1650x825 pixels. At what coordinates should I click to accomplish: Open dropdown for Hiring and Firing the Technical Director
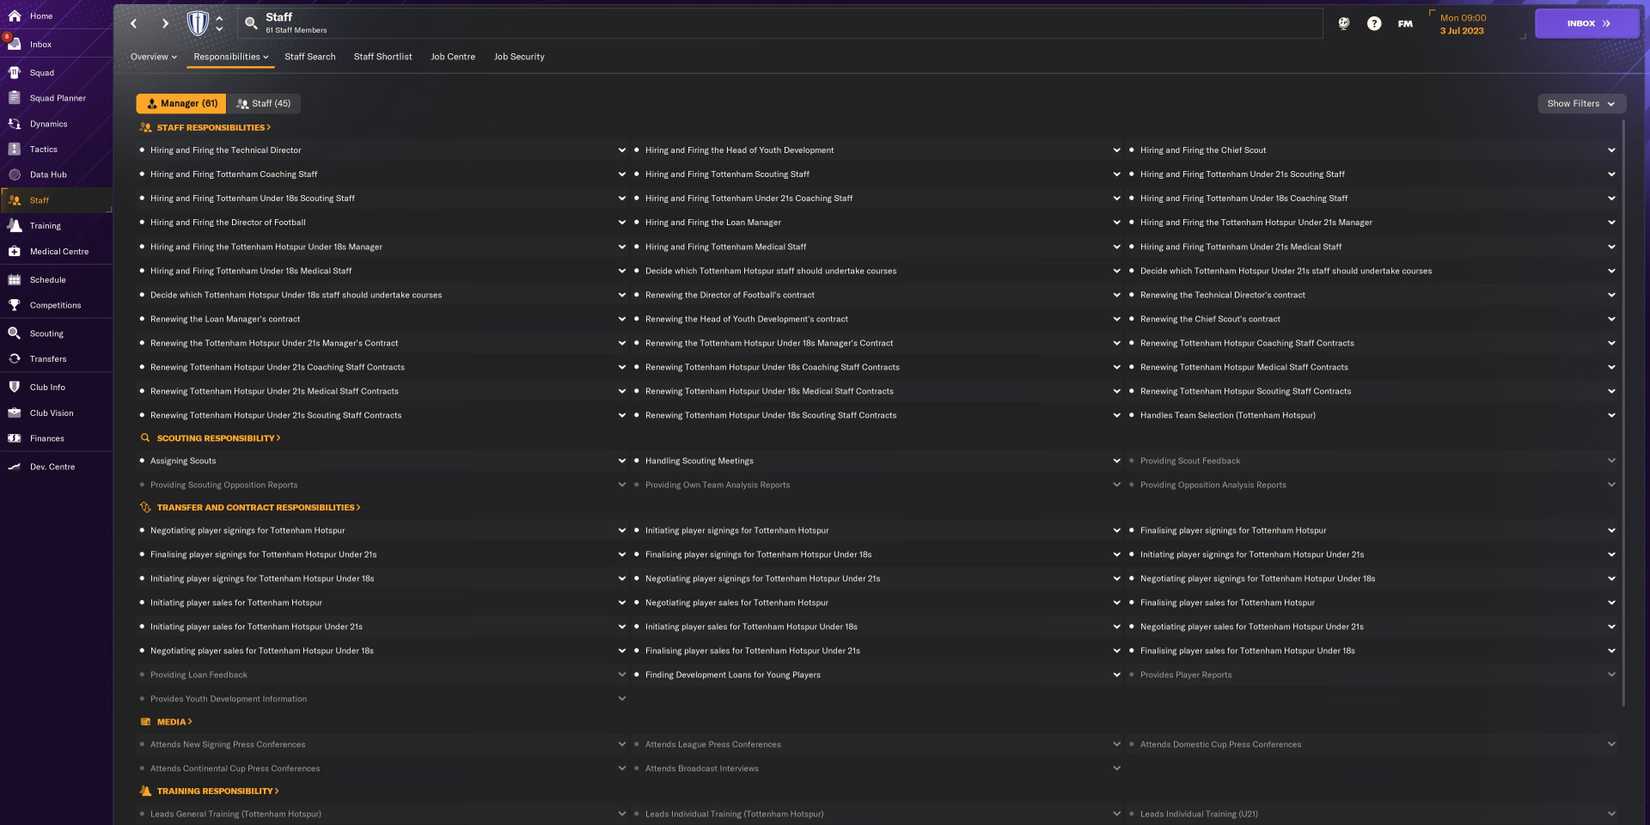(621, 151)
